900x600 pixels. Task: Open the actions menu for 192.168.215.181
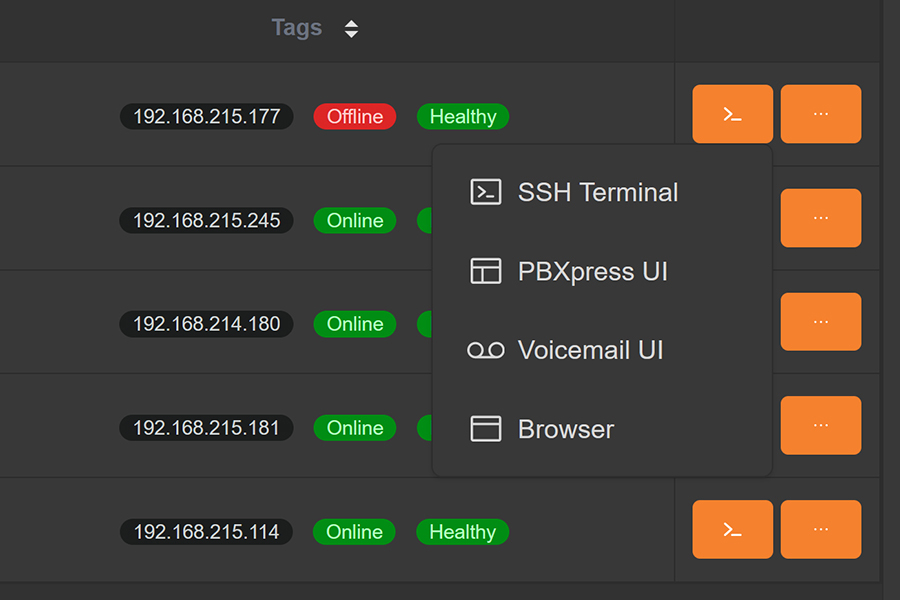tap(820, 424)
